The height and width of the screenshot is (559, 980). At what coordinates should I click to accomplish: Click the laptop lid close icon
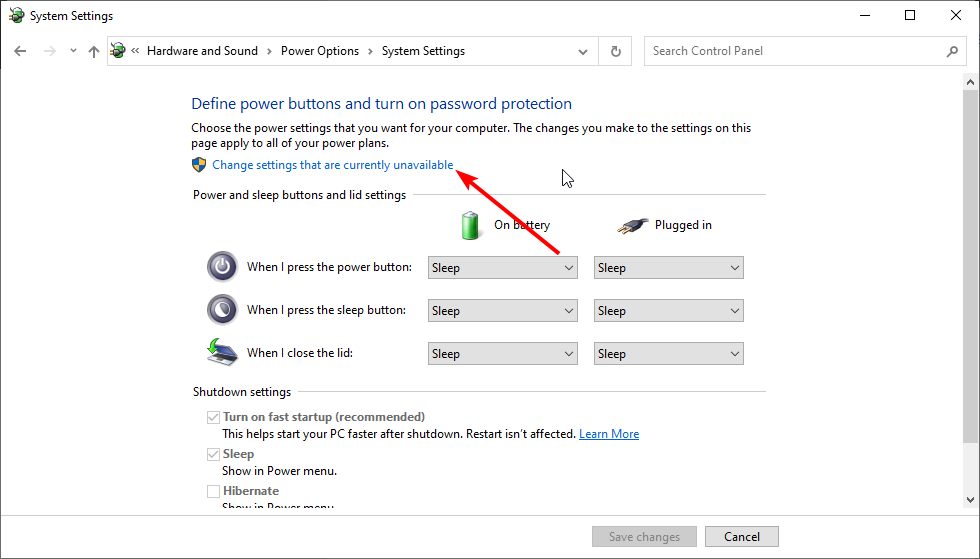pos(222,352)
